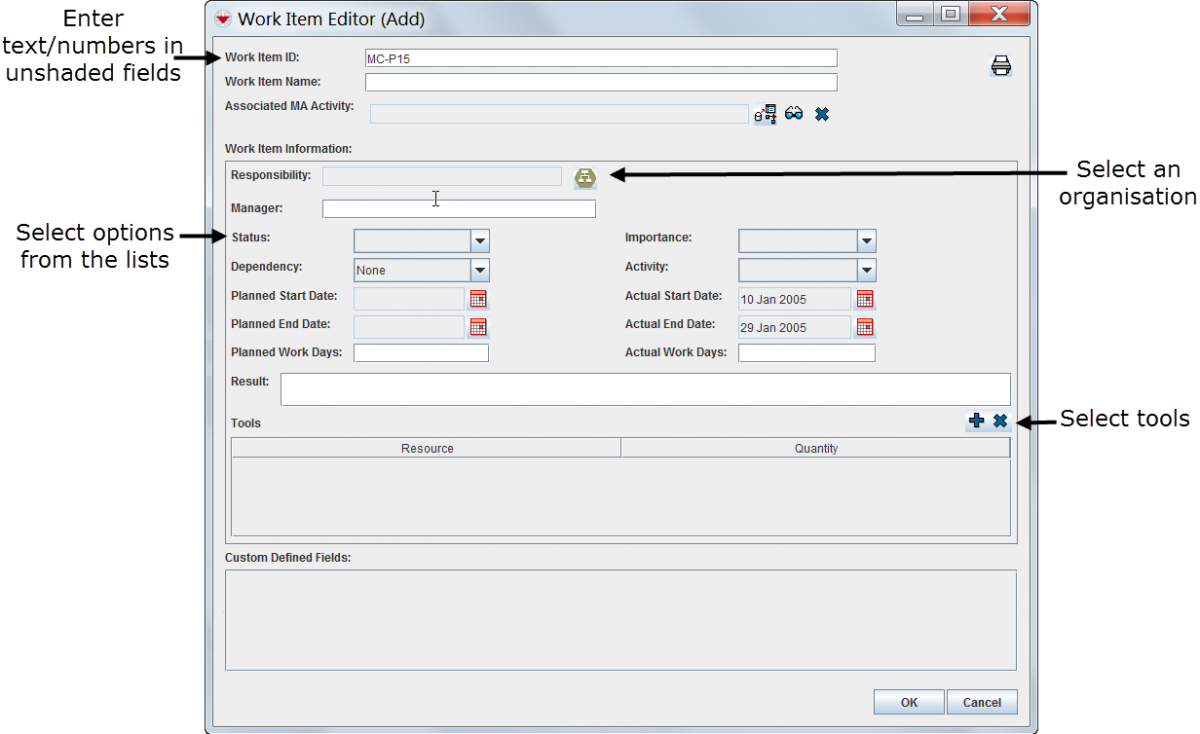Screen dimensions: 1200x734
Task: Click the Work Item Name field
Action: pyautogui.click(x=601, y=82)
